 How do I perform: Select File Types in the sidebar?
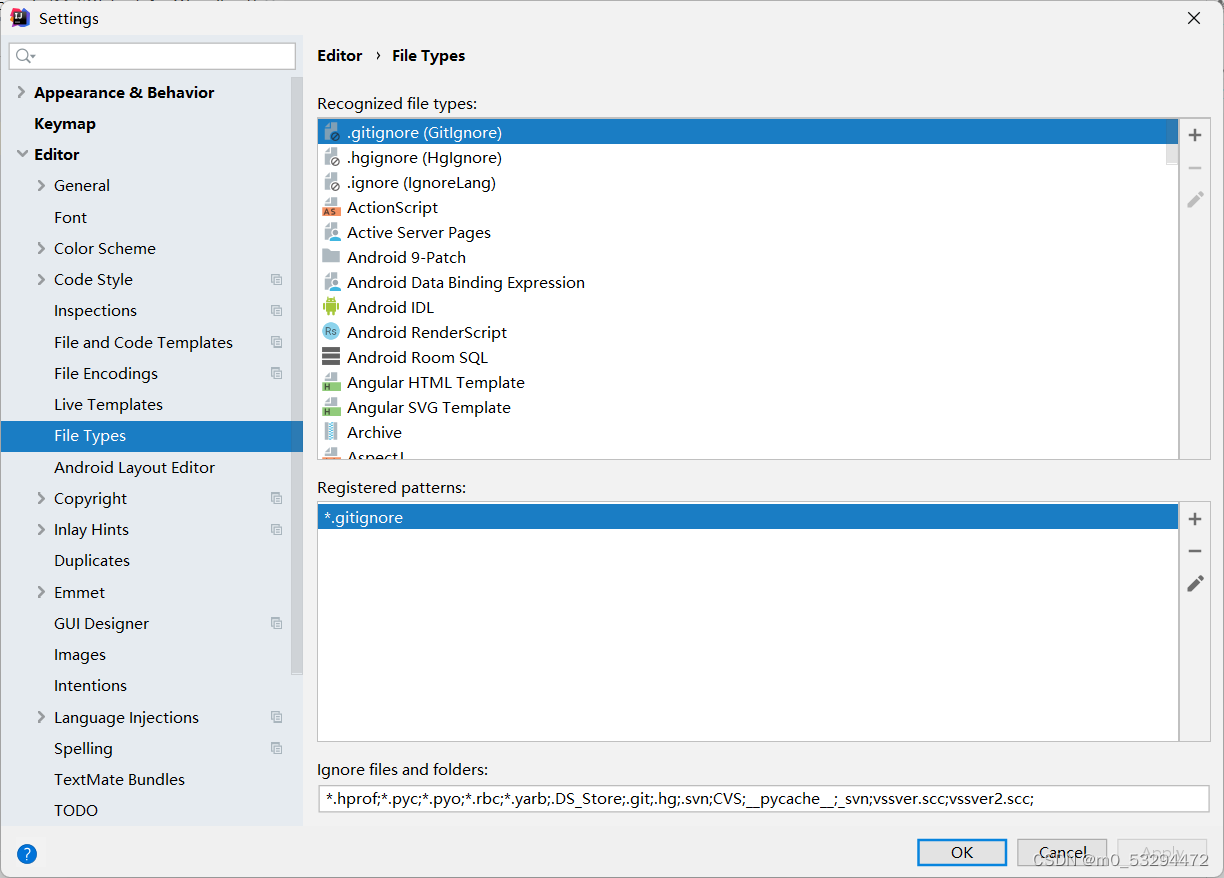[151, 436]
